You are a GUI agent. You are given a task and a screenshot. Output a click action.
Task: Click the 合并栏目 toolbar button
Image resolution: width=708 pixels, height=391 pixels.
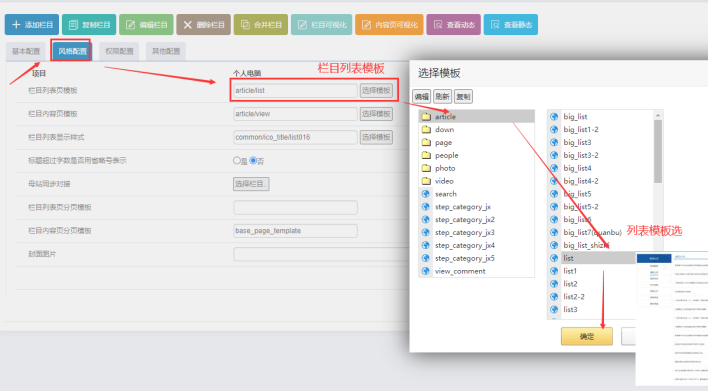click(x=261, y=24)
